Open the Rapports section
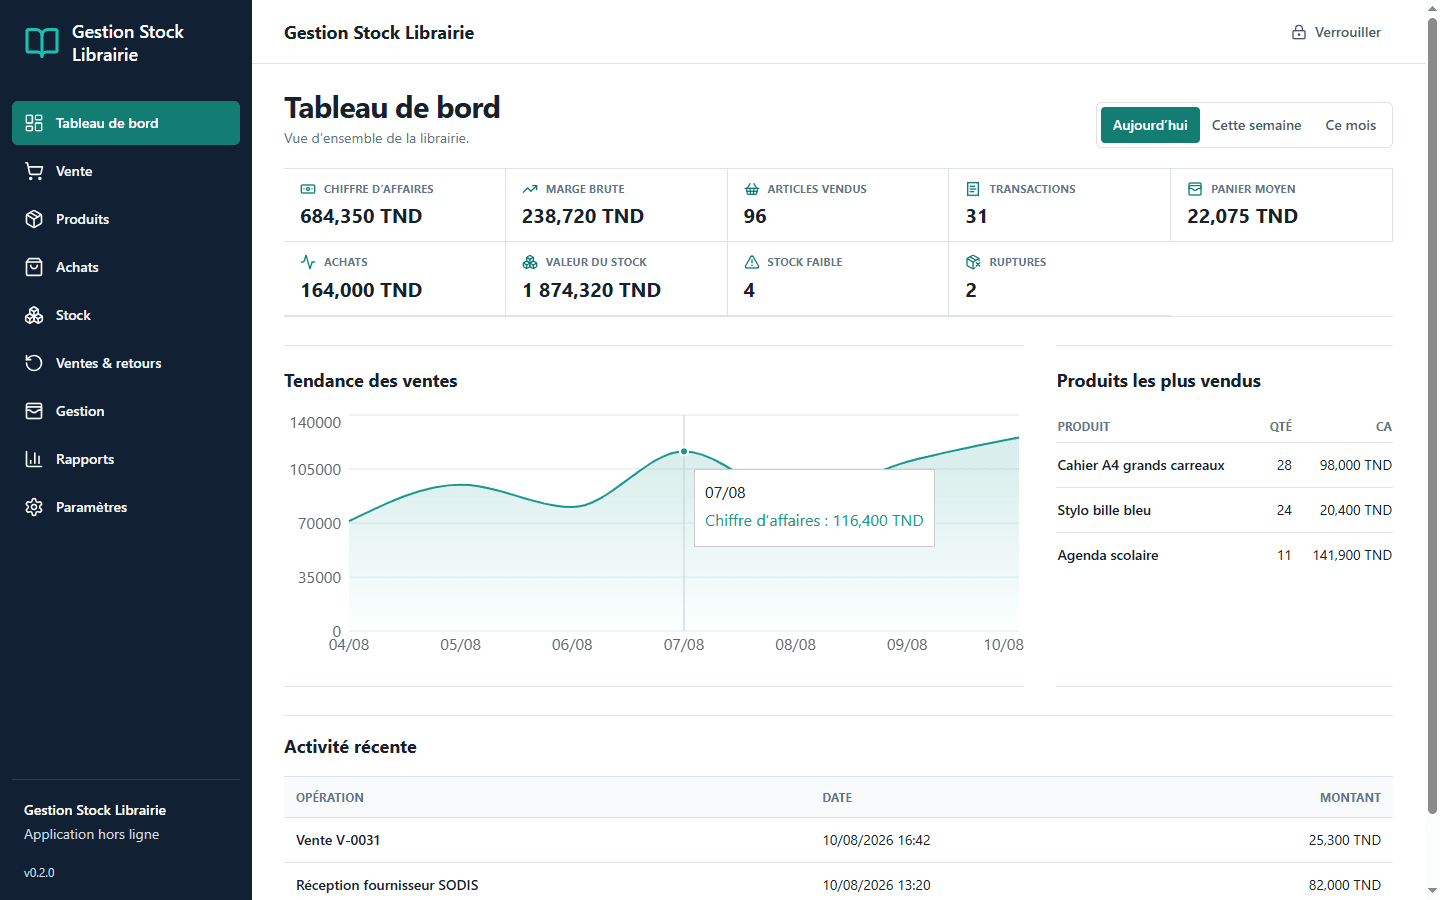 click(126, 459)
